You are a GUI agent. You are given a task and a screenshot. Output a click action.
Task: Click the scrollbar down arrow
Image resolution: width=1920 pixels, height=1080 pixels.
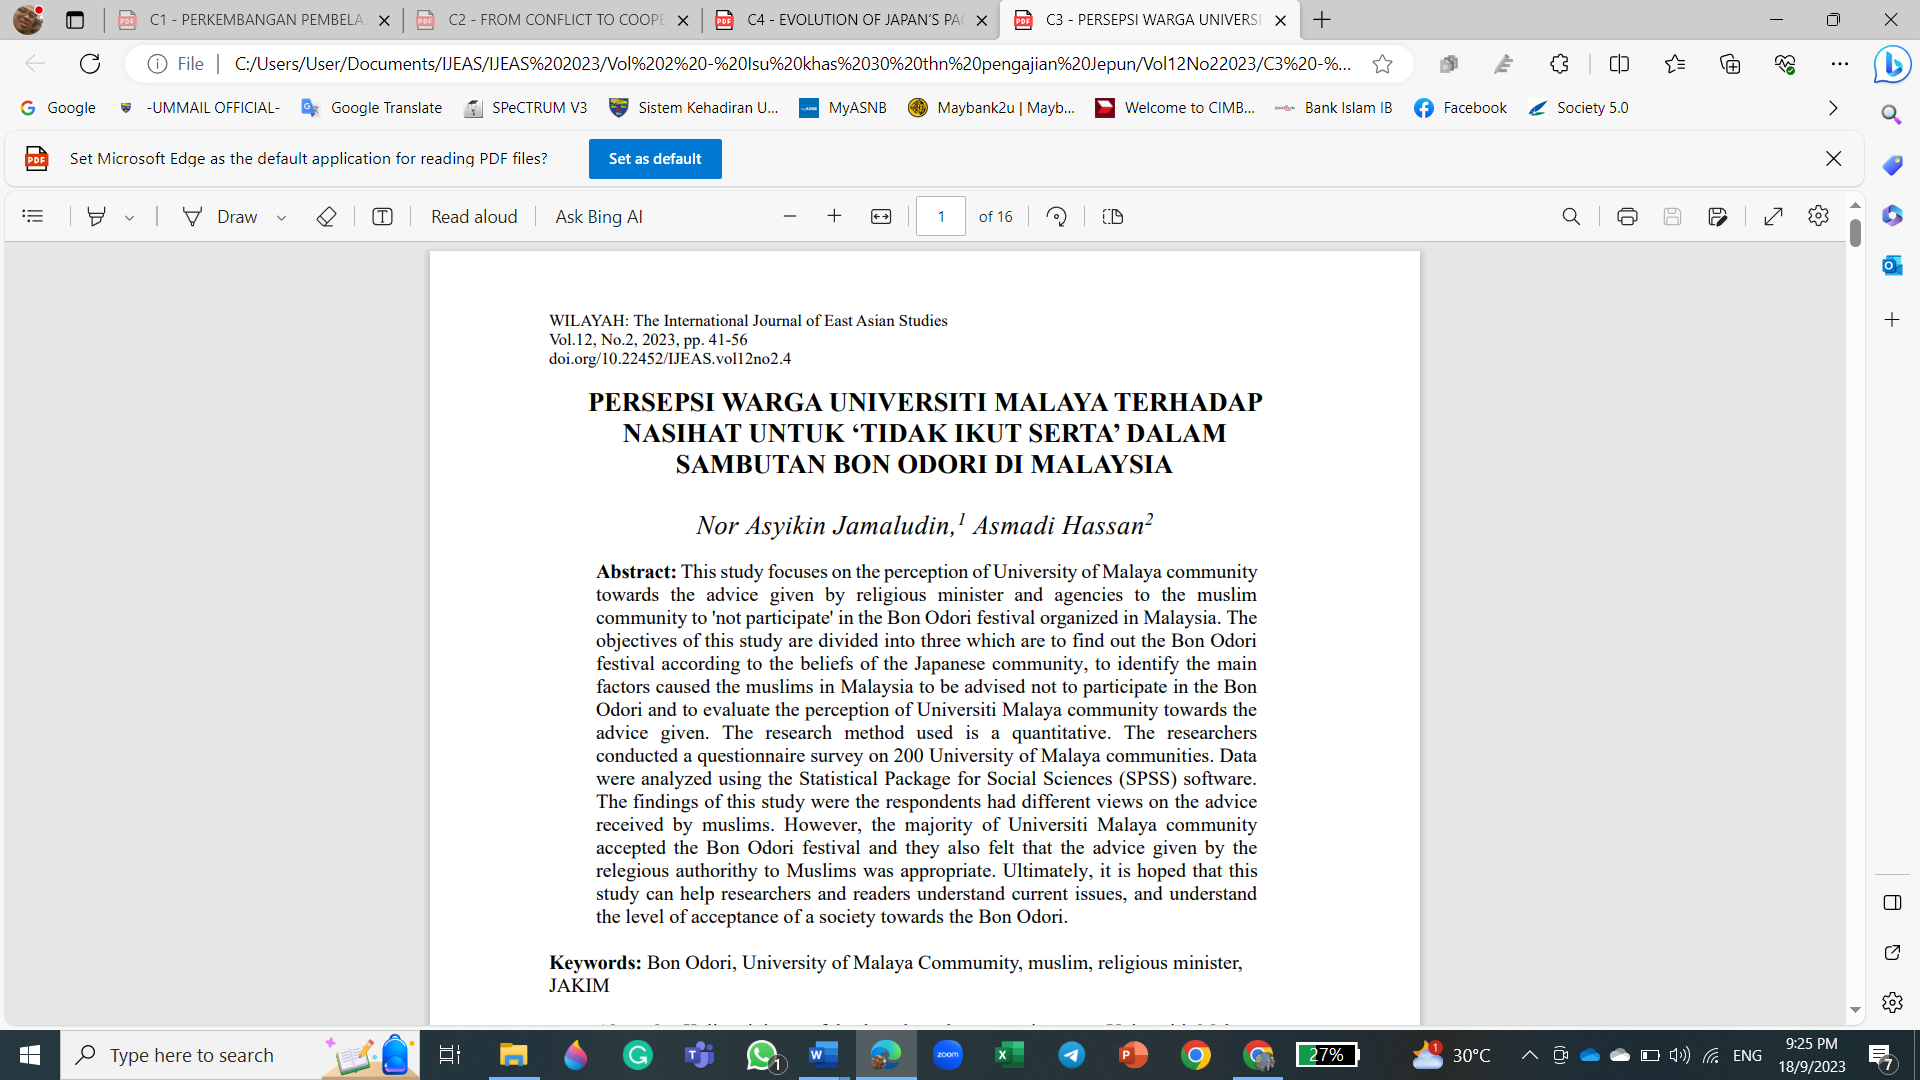point(1855,1010)
